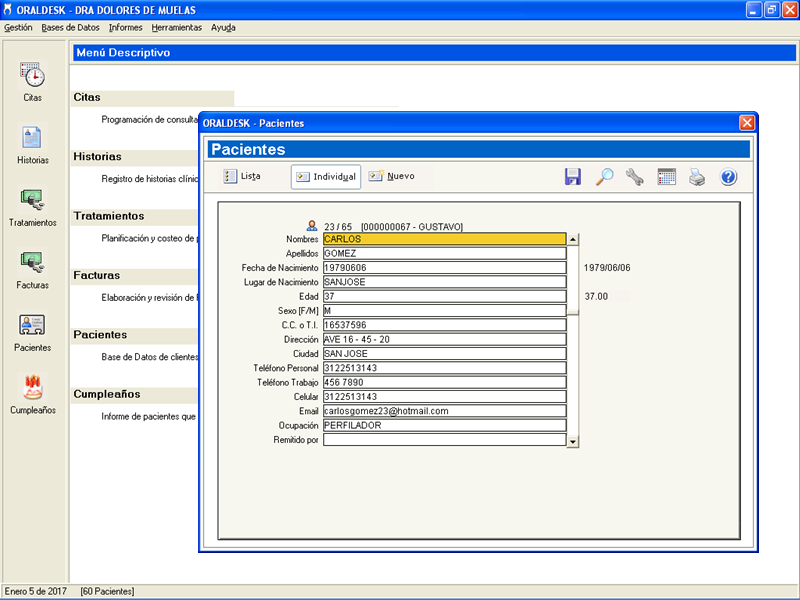800x600 pixels.
Task: Click the calendar icon in Pacientes toolbar
Action: (666, 177)
